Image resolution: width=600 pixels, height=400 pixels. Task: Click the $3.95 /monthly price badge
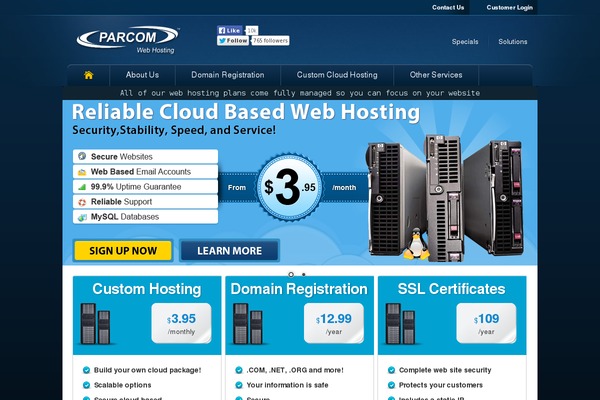click(x=181, y=323)
